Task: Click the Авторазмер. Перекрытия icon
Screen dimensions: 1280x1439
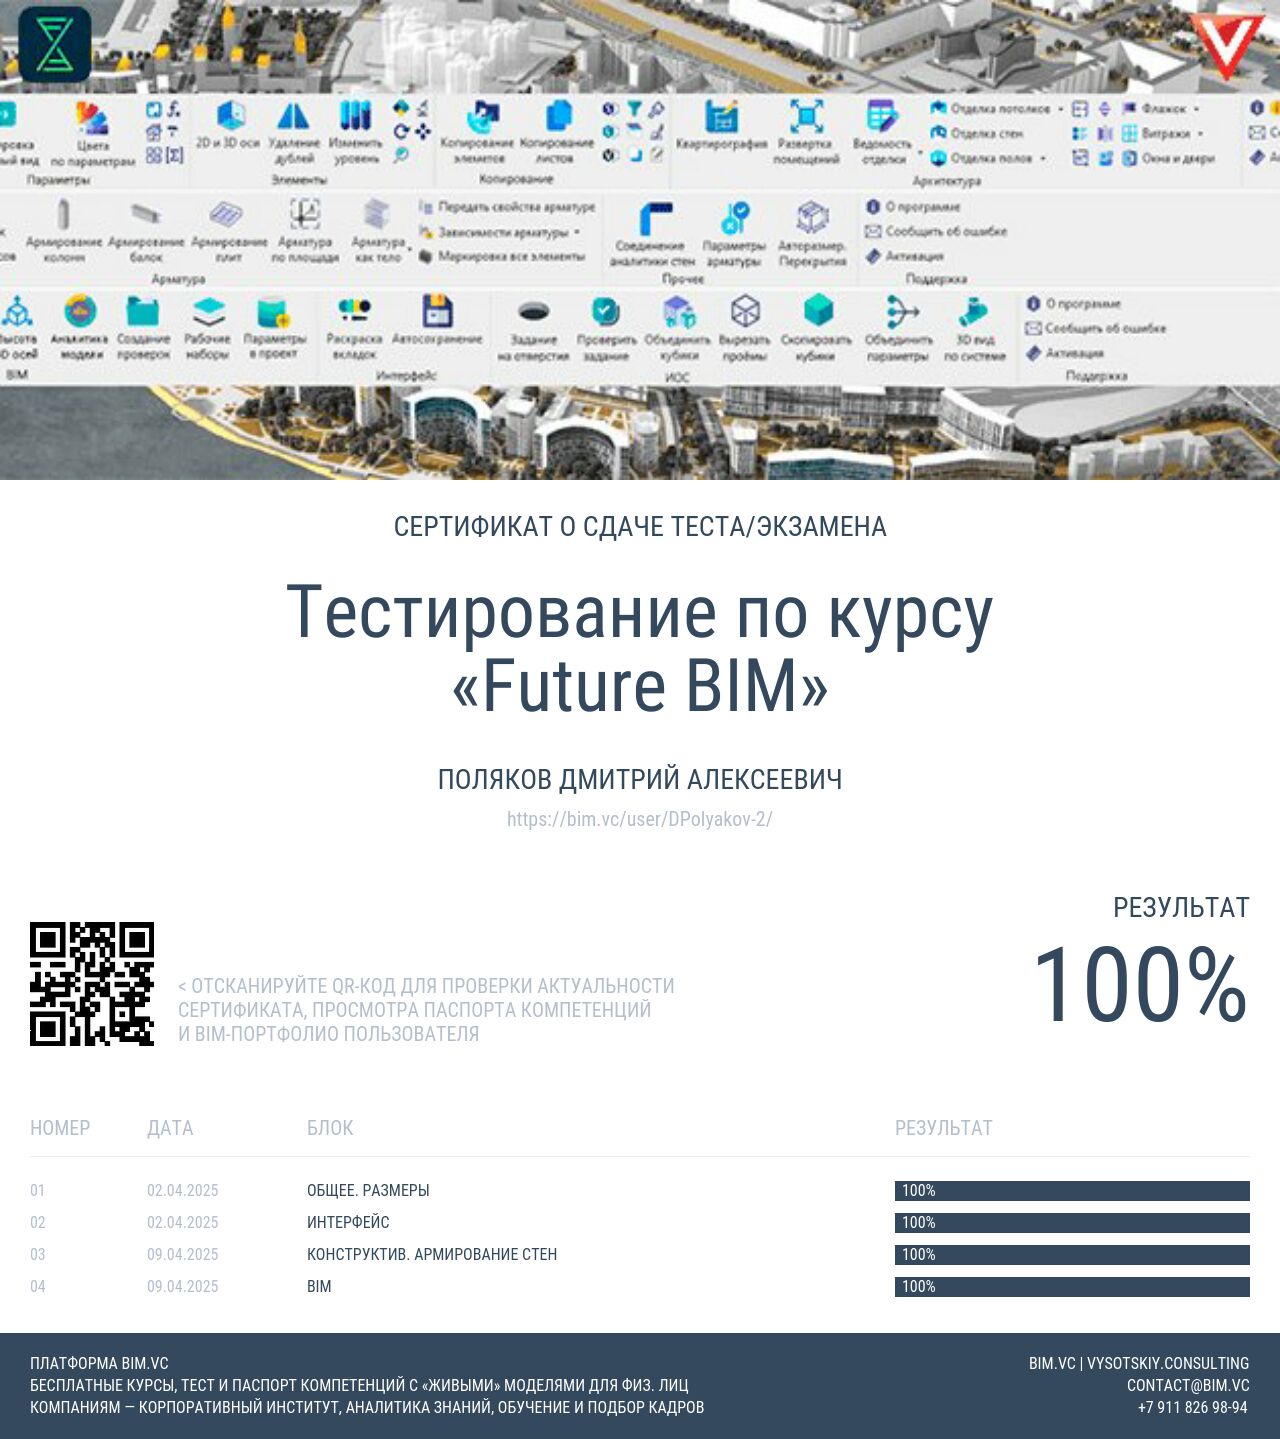Action: pyautogui.click(x=812, y=217)
